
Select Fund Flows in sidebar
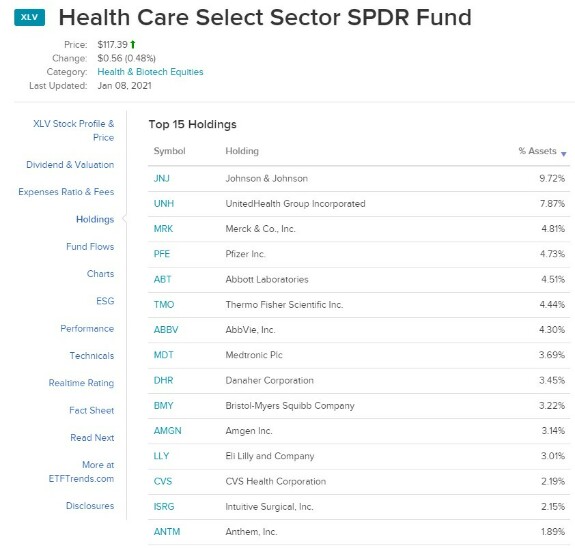click(90, 246)
